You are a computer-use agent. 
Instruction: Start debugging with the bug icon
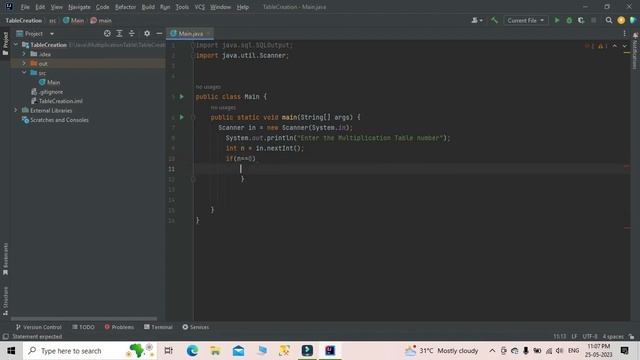tap(569, 20)
